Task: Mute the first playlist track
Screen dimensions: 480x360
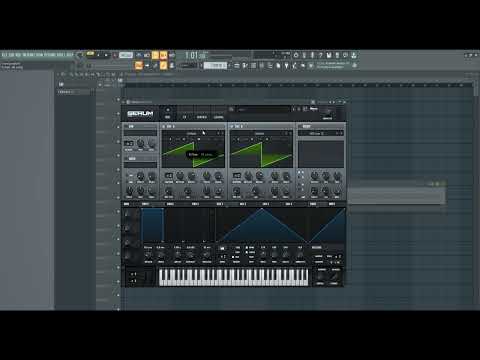Action: 118,99
